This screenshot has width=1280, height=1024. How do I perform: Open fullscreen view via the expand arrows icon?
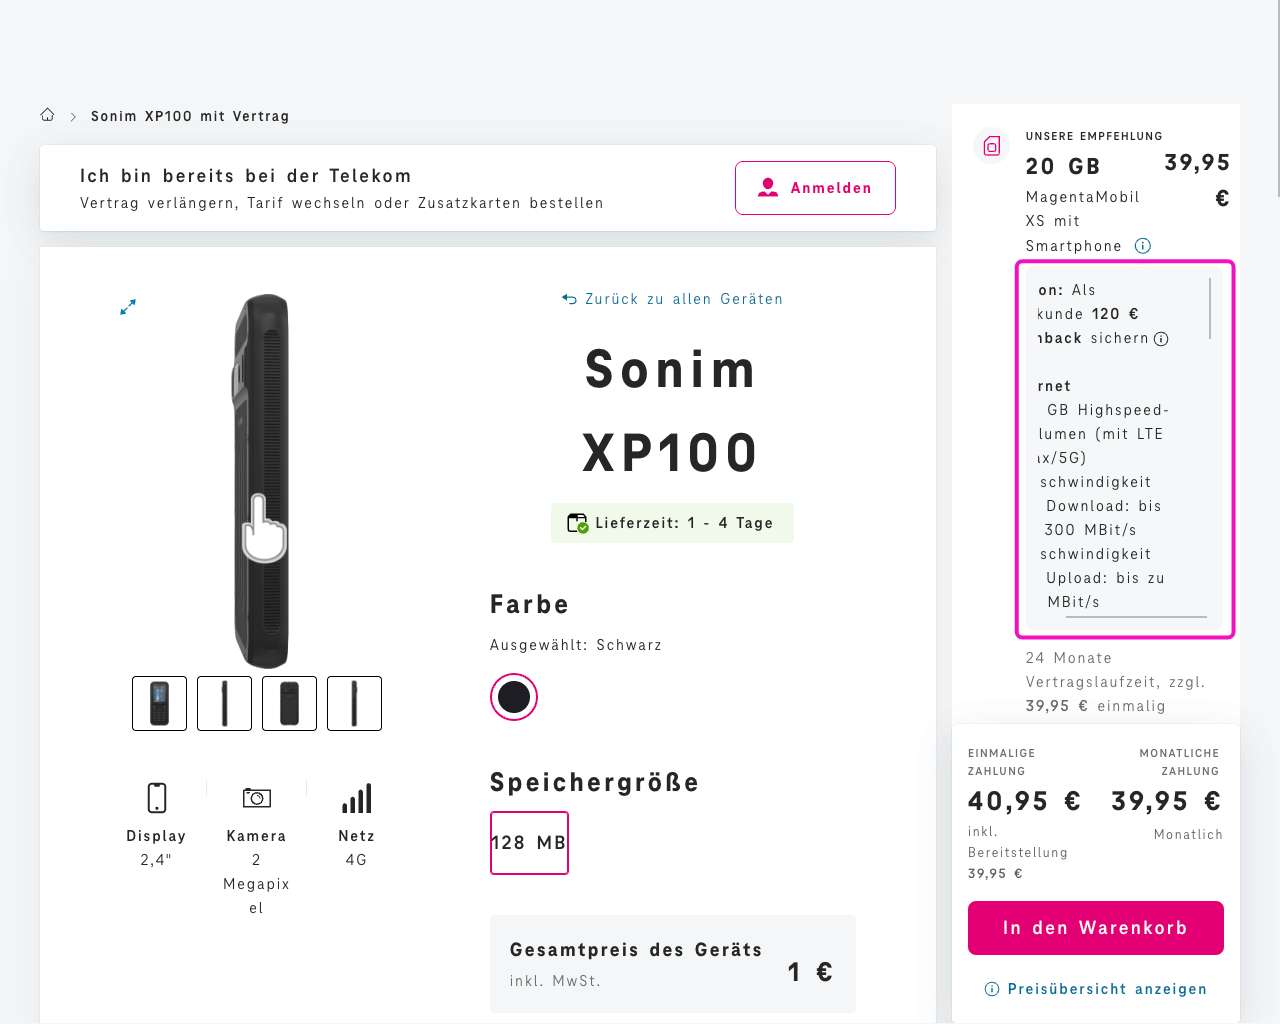click(x=128, y=307)
